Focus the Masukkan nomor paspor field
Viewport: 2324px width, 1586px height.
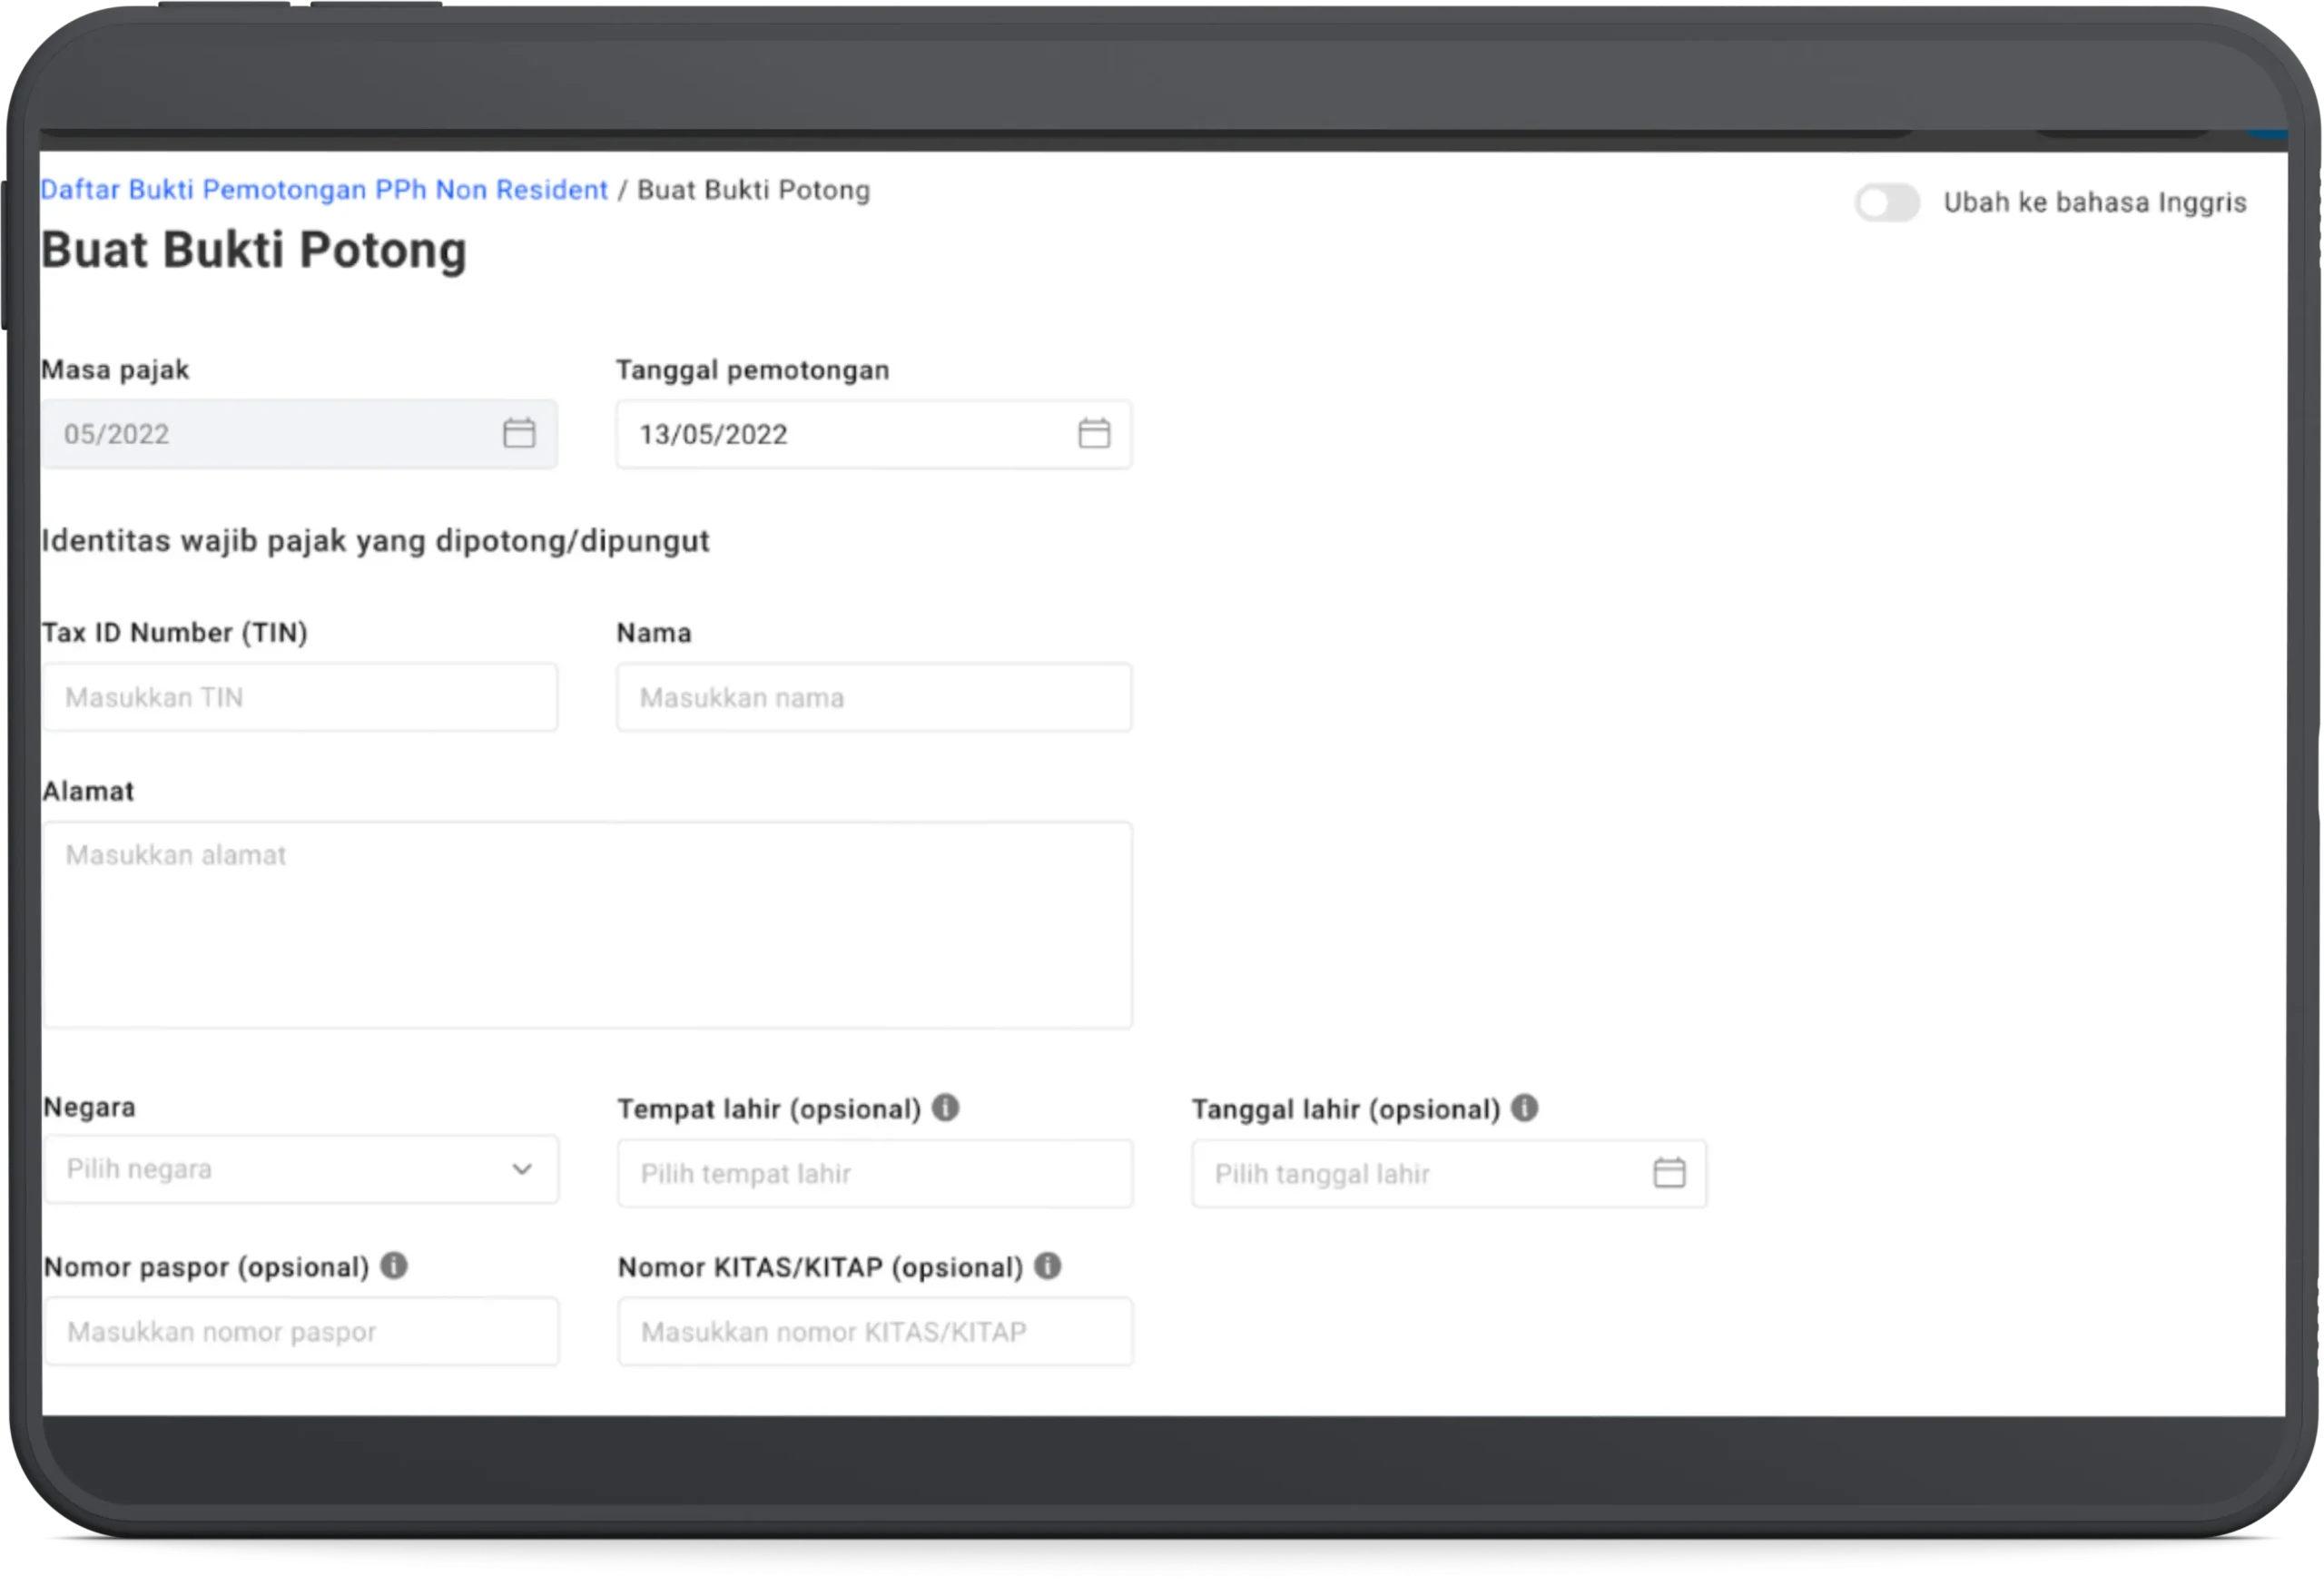click(x=300, y=1331)
